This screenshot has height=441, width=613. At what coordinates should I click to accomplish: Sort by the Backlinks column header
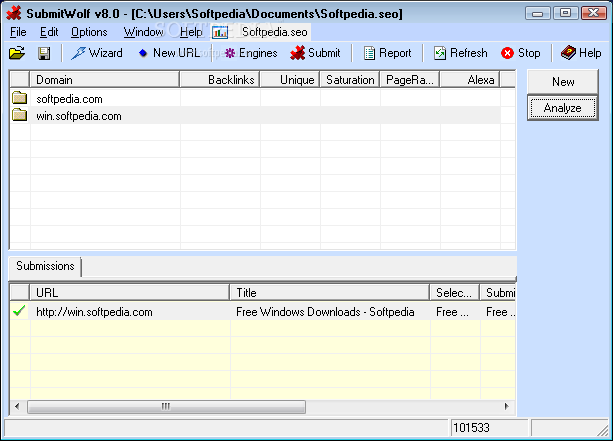(x=220, y=80)
